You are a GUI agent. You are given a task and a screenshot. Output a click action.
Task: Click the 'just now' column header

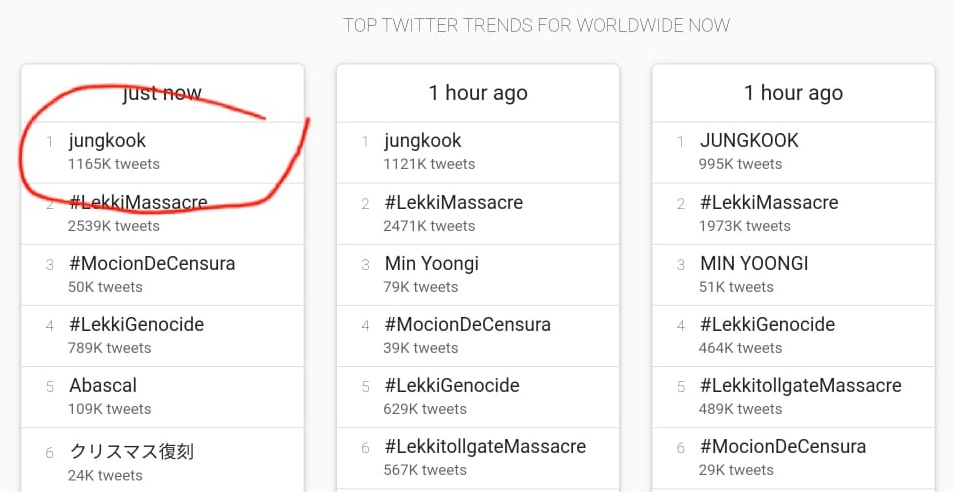click(162, 93)
